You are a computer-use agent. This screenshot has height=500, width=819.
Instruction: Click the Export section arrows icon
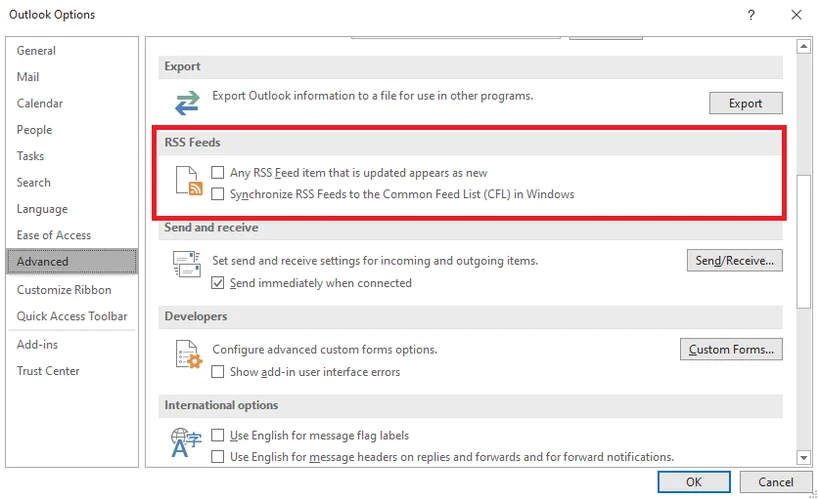(186, 103)
